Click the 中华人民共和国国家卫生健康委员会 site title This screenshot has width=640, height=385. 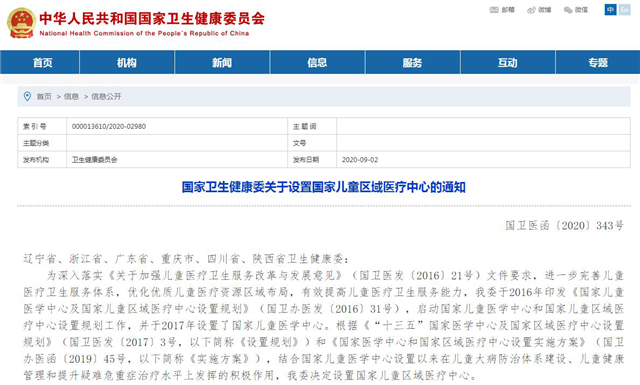[152, 18]
